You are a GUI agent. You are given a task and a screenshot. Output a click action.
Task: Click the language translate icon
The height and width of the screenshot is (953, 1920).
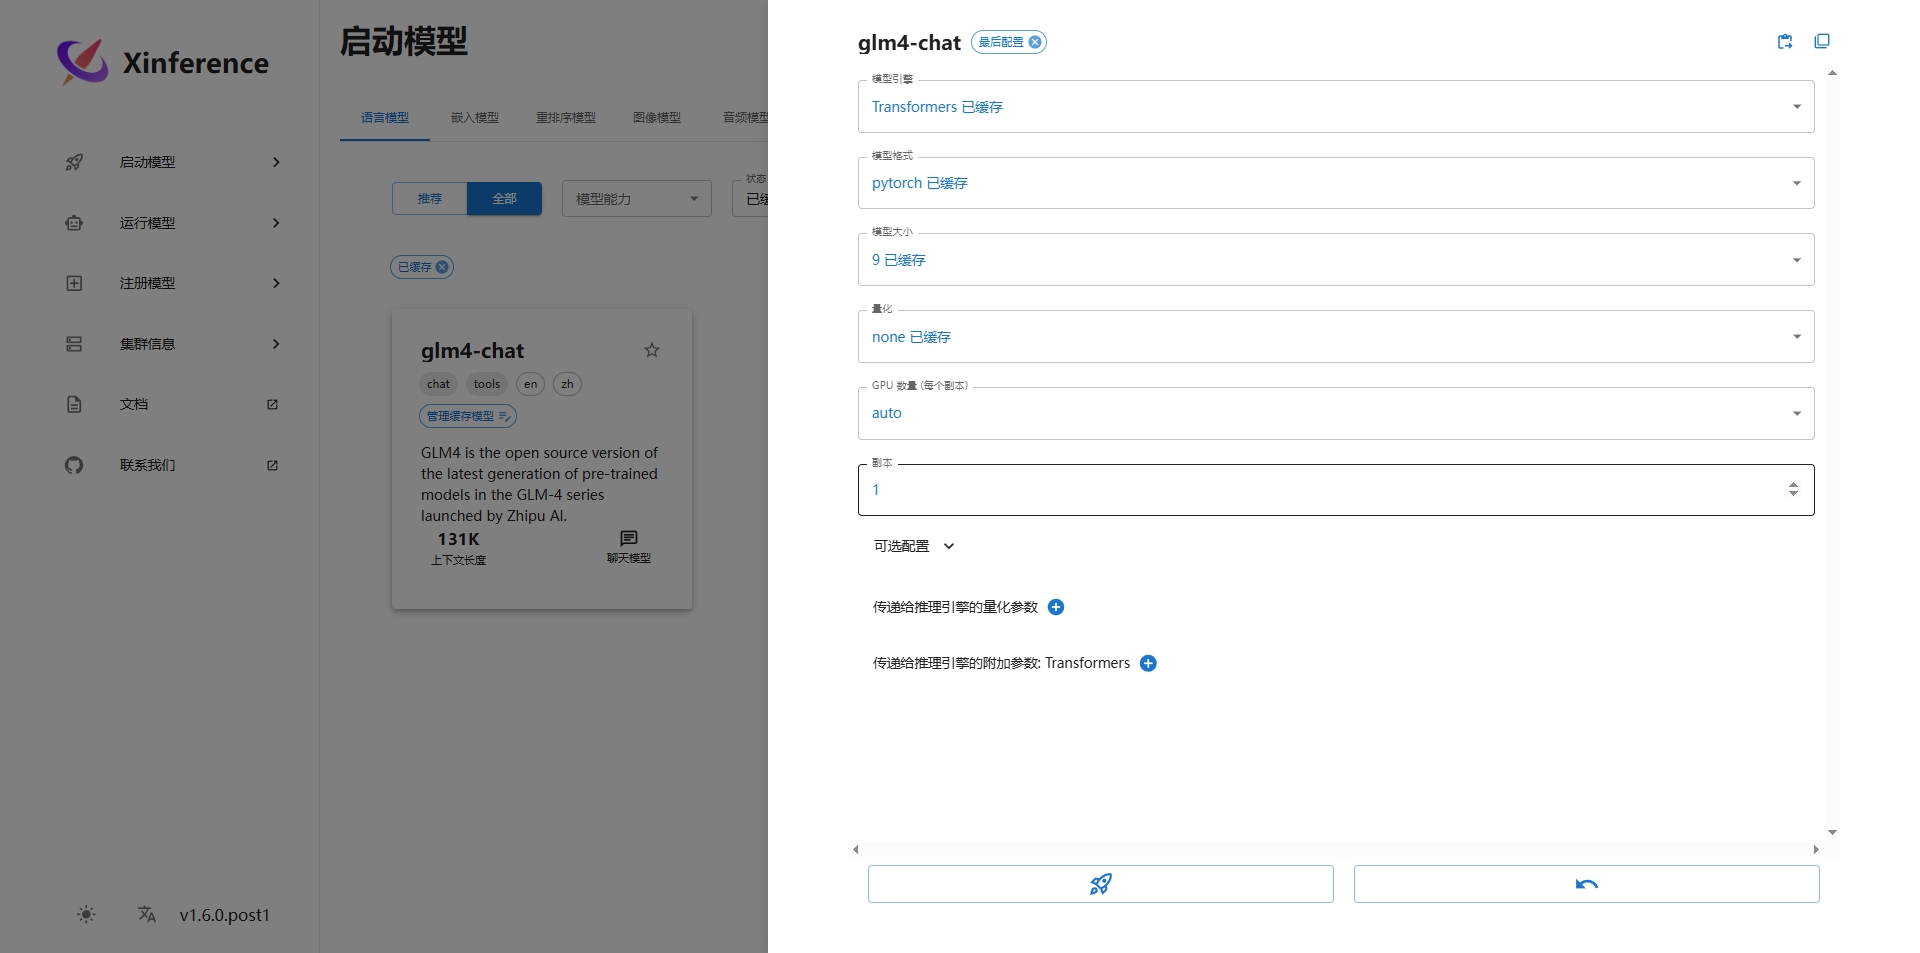(147, 914)
